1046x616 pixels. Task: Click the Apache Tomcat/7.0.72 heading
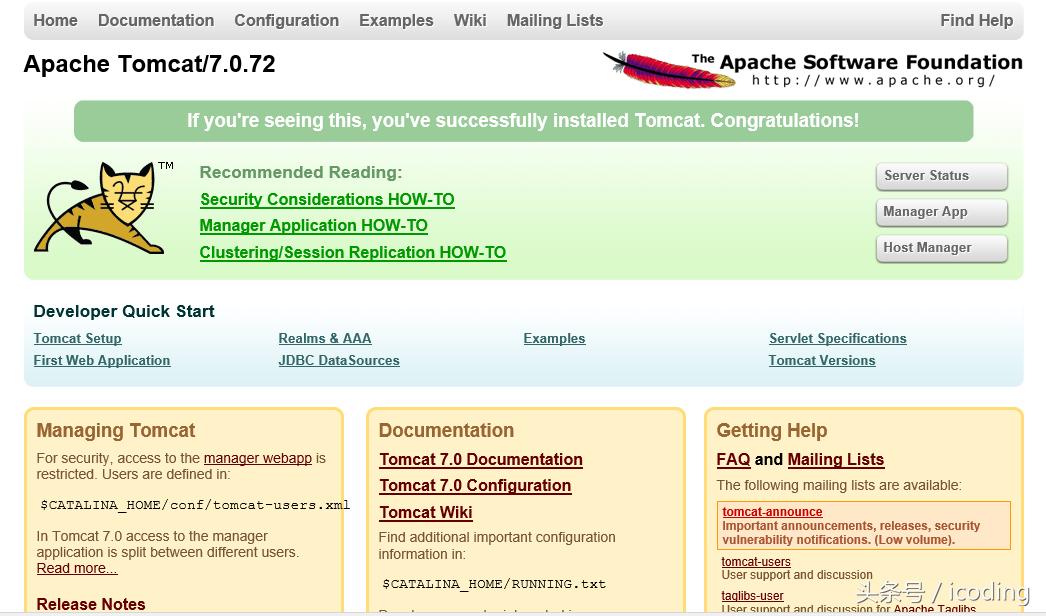149,64
